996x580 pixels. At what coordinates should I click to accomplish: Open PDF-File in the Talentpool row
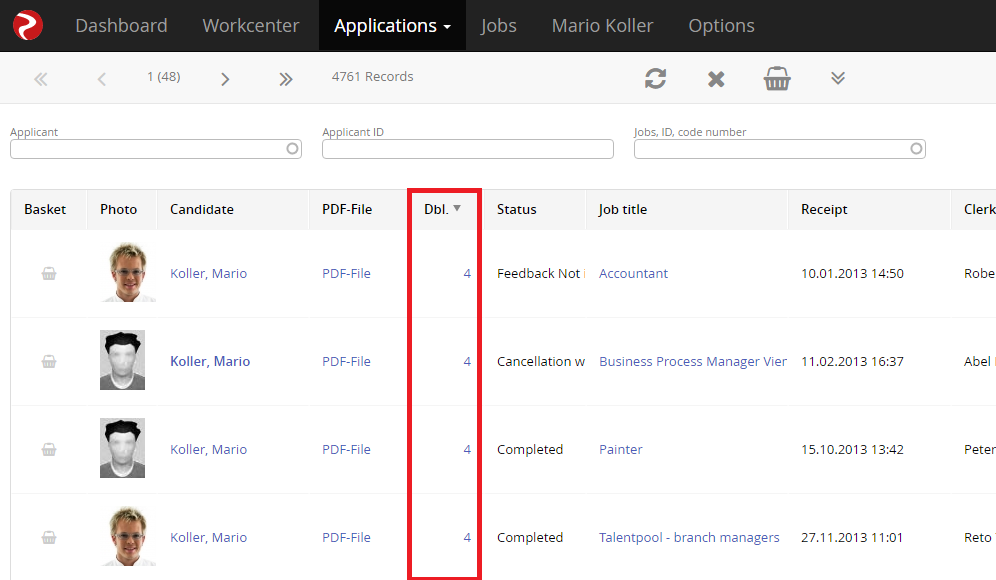tap(346, 537)
